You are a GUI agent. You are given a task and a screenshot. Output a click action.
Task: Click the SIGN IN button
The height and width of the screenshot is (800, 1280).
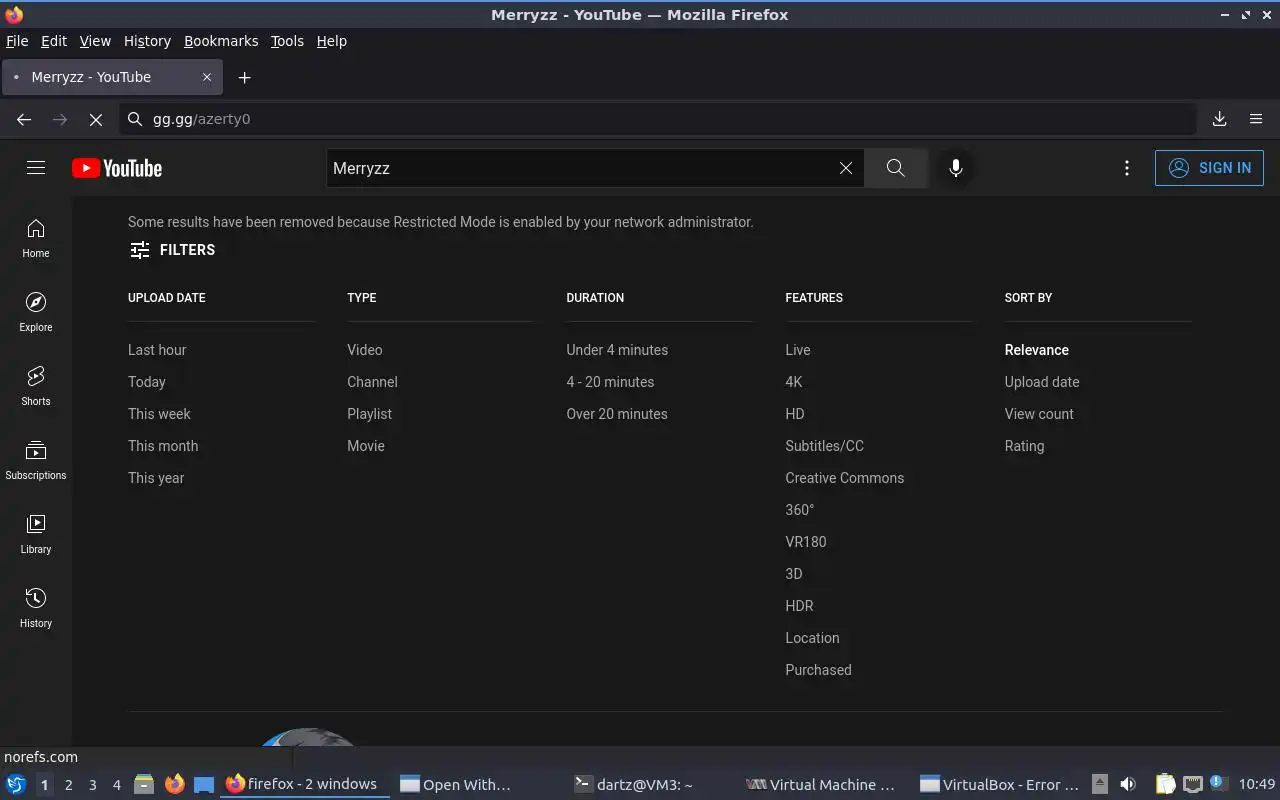click(x=1209, y=168)
